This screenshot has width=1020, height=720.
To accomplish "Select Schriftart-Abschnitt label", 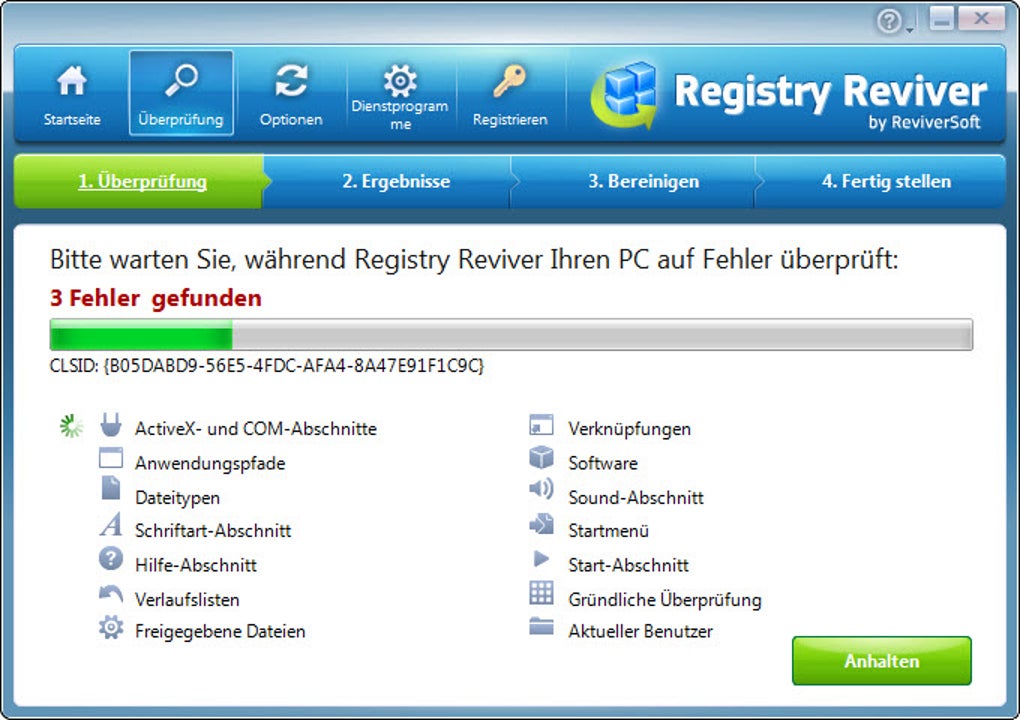I will (213, 531).
